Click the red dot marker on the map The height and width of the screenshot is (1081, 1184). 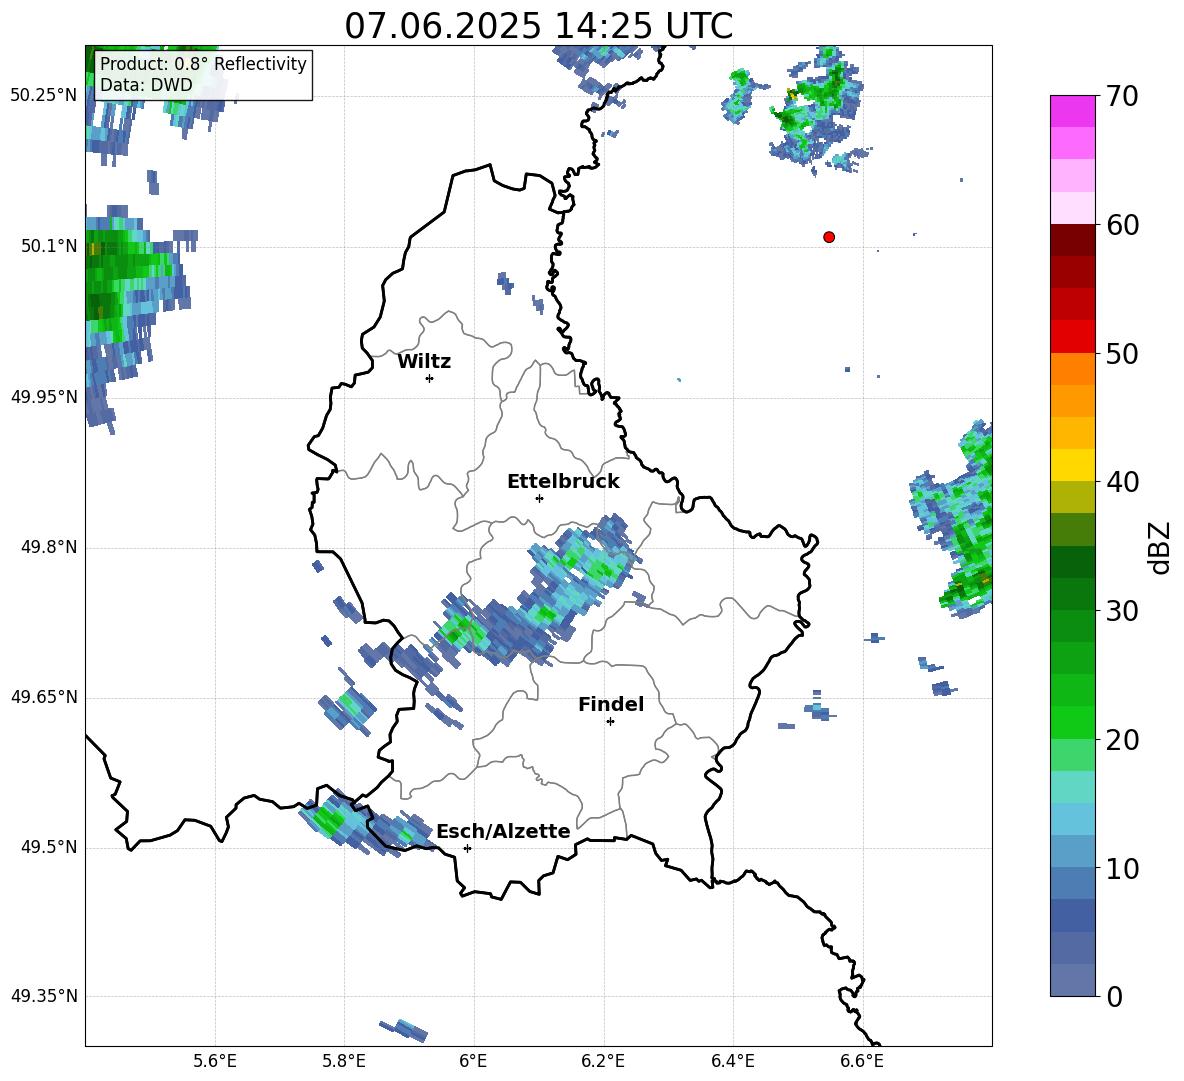(x=829, y=237)
